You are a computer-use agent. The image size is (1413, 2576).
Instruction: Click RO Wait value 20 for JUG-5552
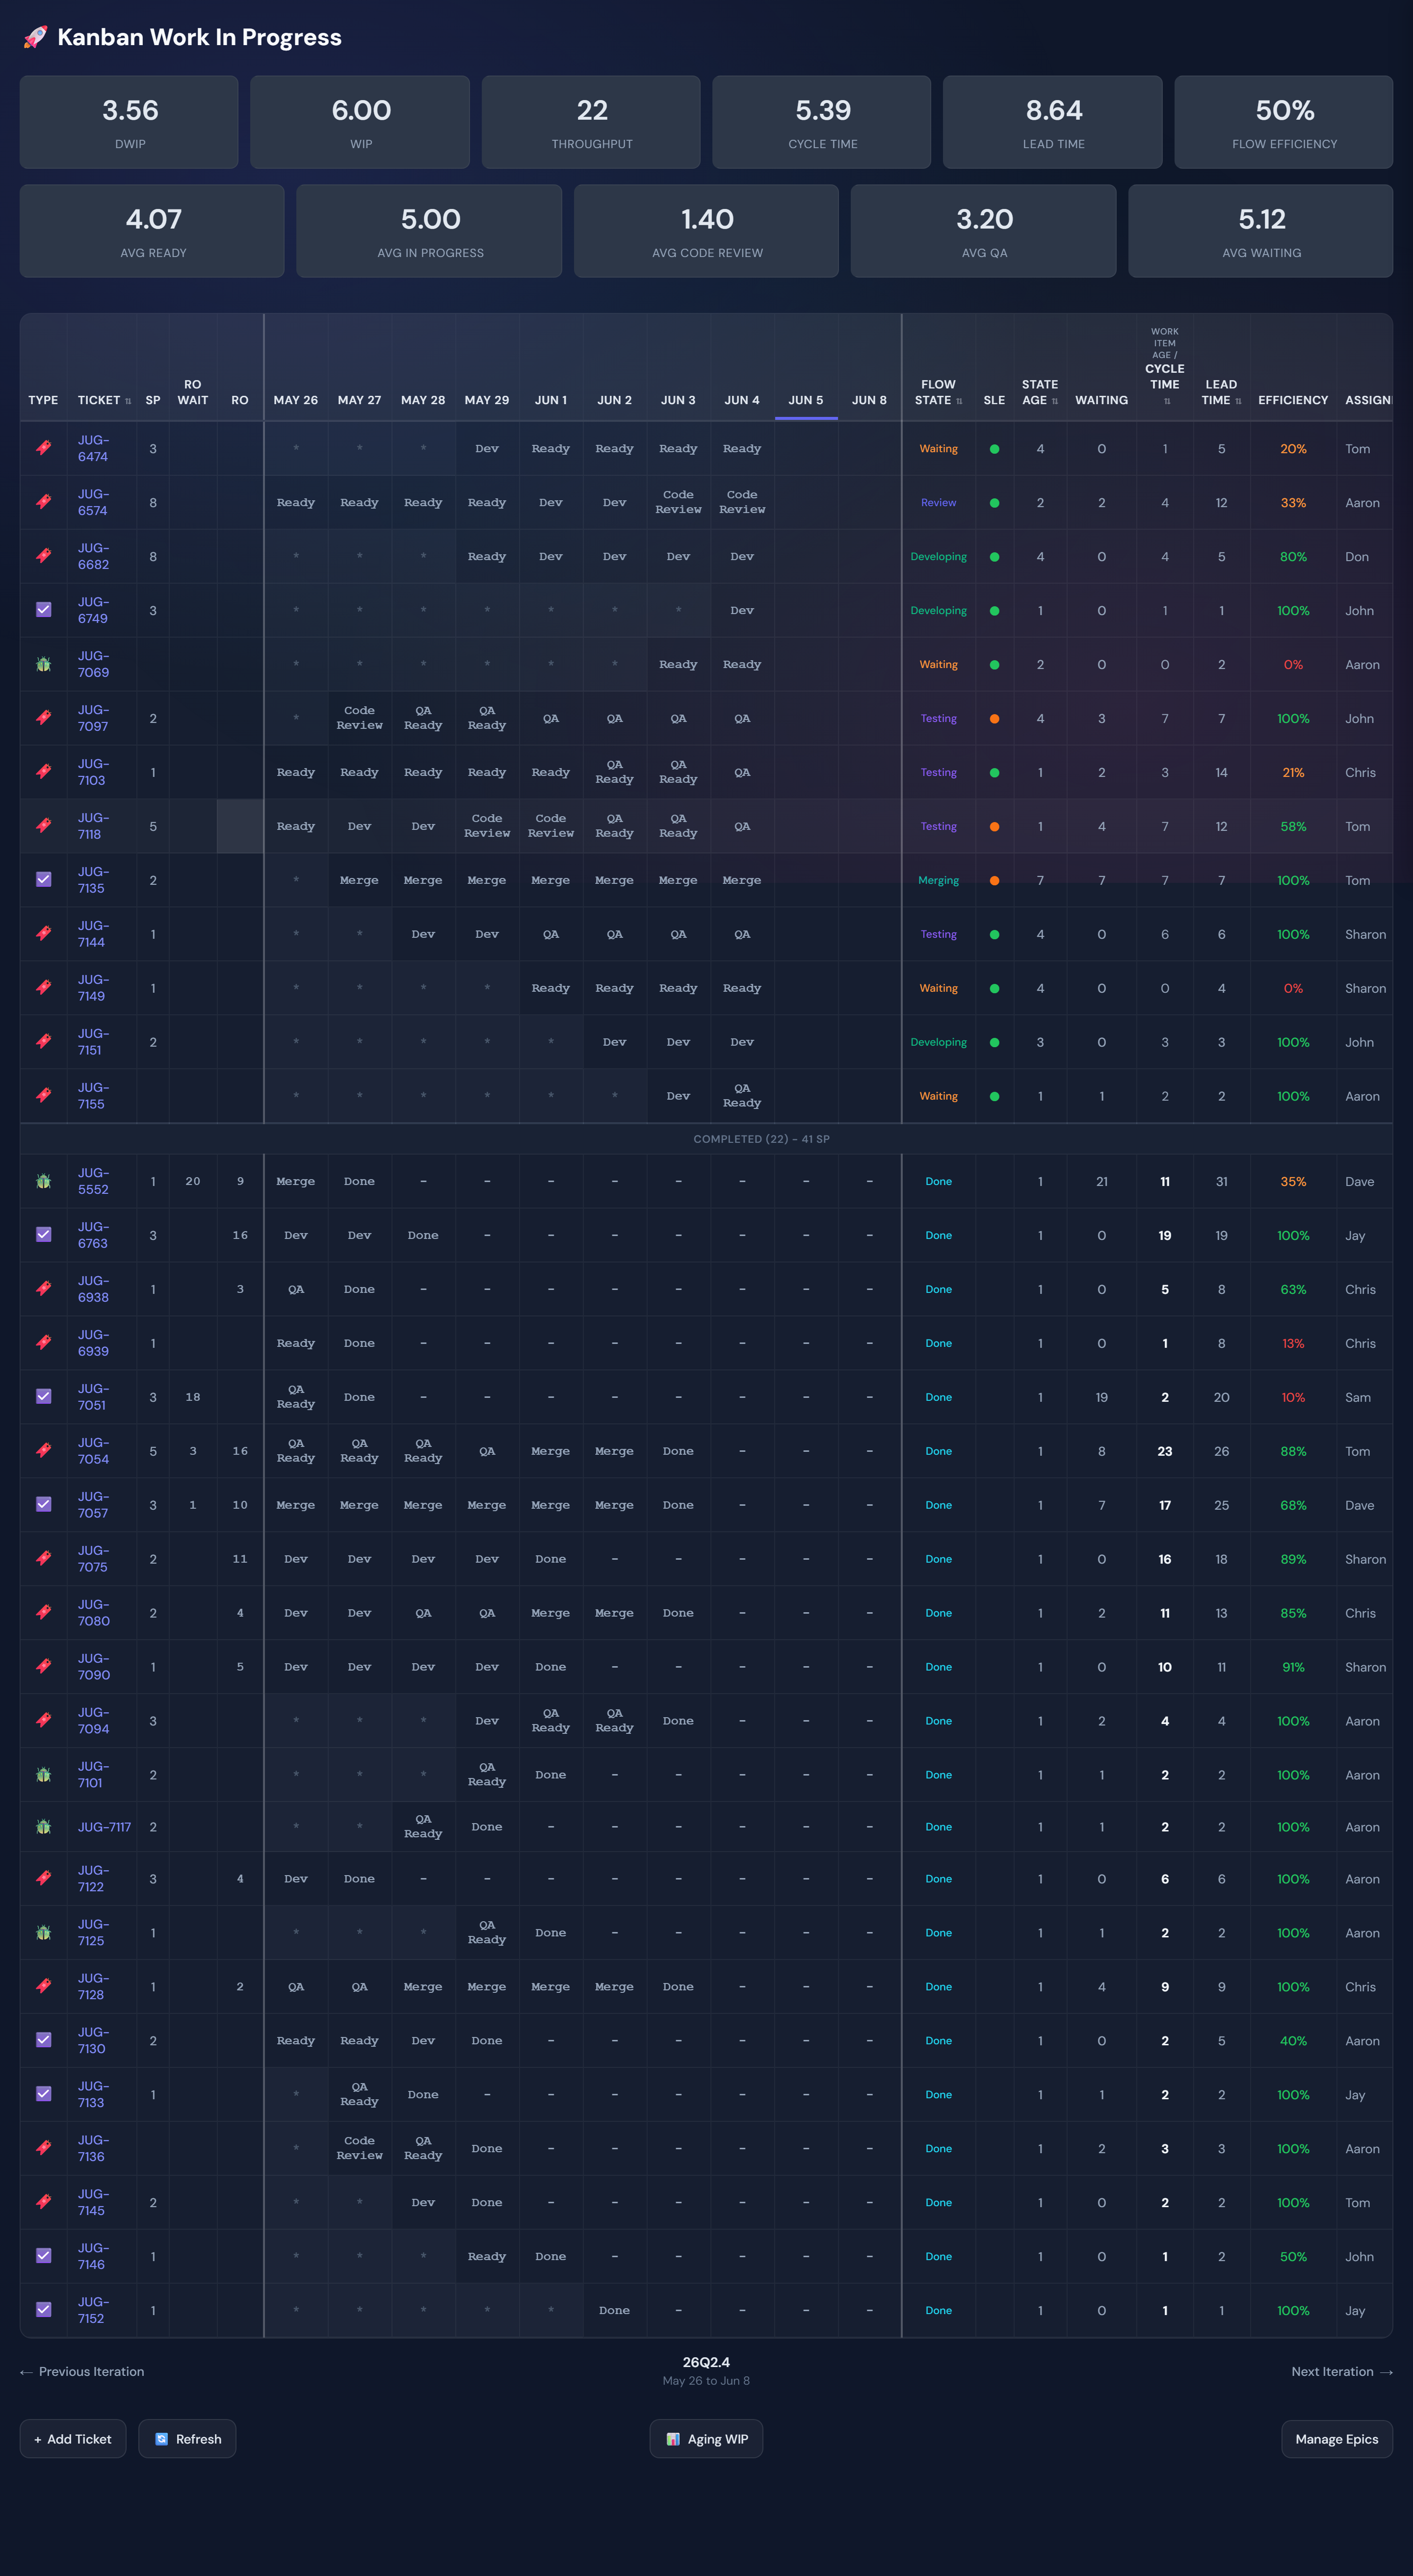click(193, 1181)
